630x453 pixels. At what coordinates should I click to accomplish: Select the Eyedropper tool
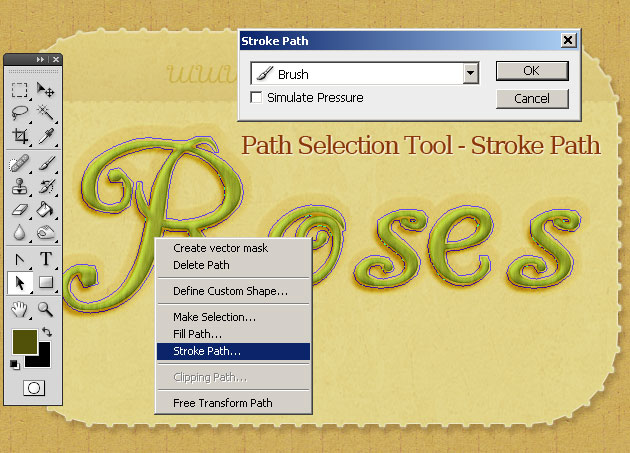46,136
